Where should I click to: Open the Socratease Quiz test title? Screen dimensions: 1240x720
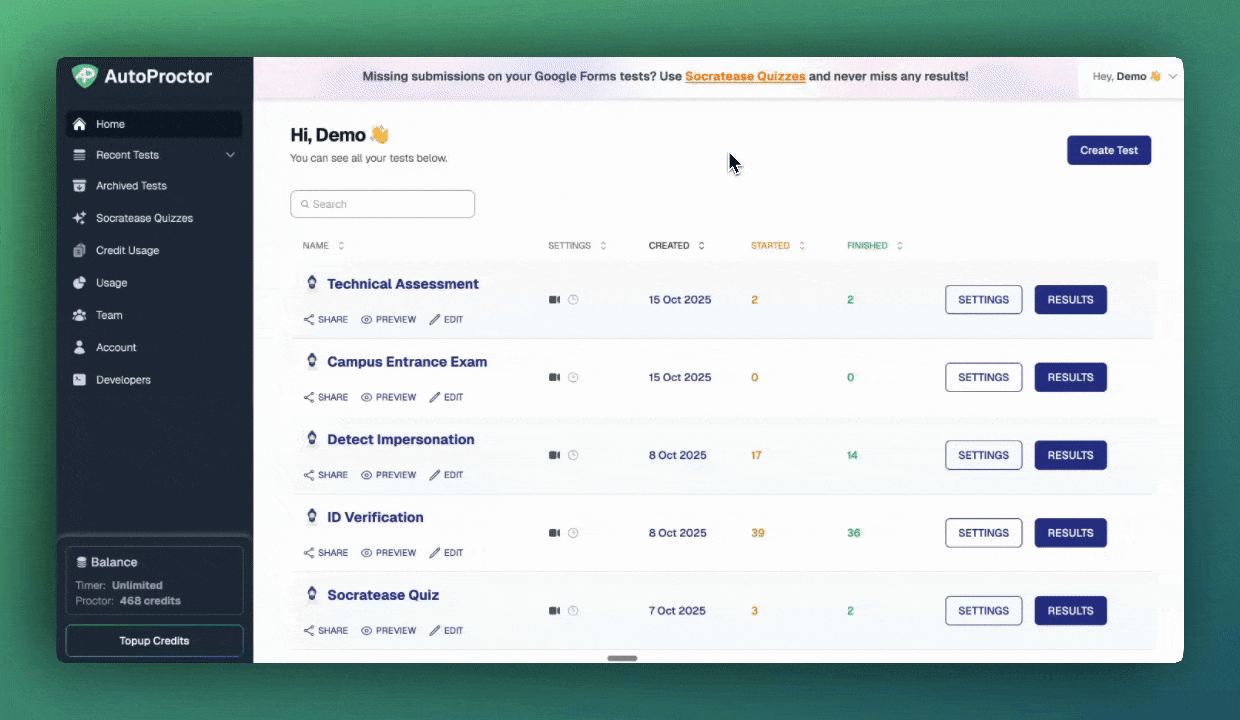click(x=383, y=595)
